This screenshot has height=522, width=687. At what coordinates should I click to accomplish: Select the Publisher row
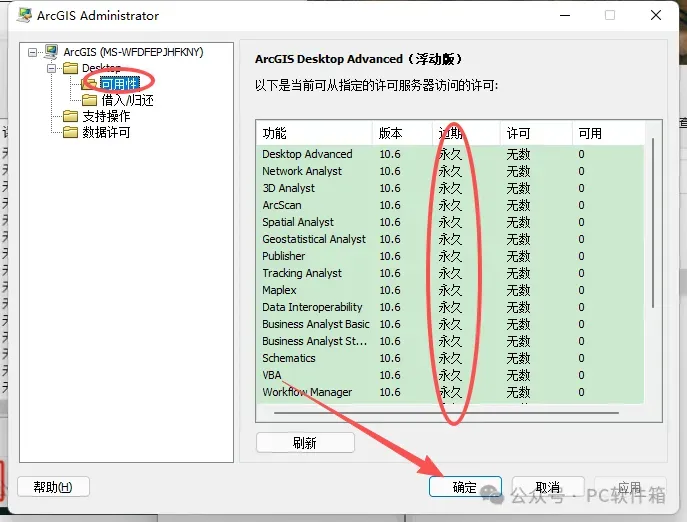coord(450,256)
